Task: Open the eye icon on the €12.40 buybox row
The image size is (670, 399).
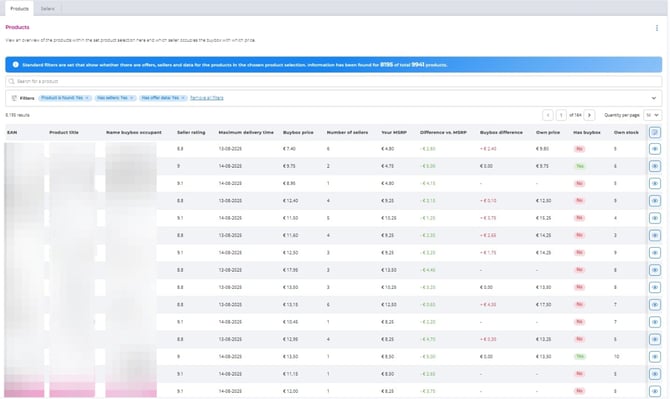Action: coord(654,201)
